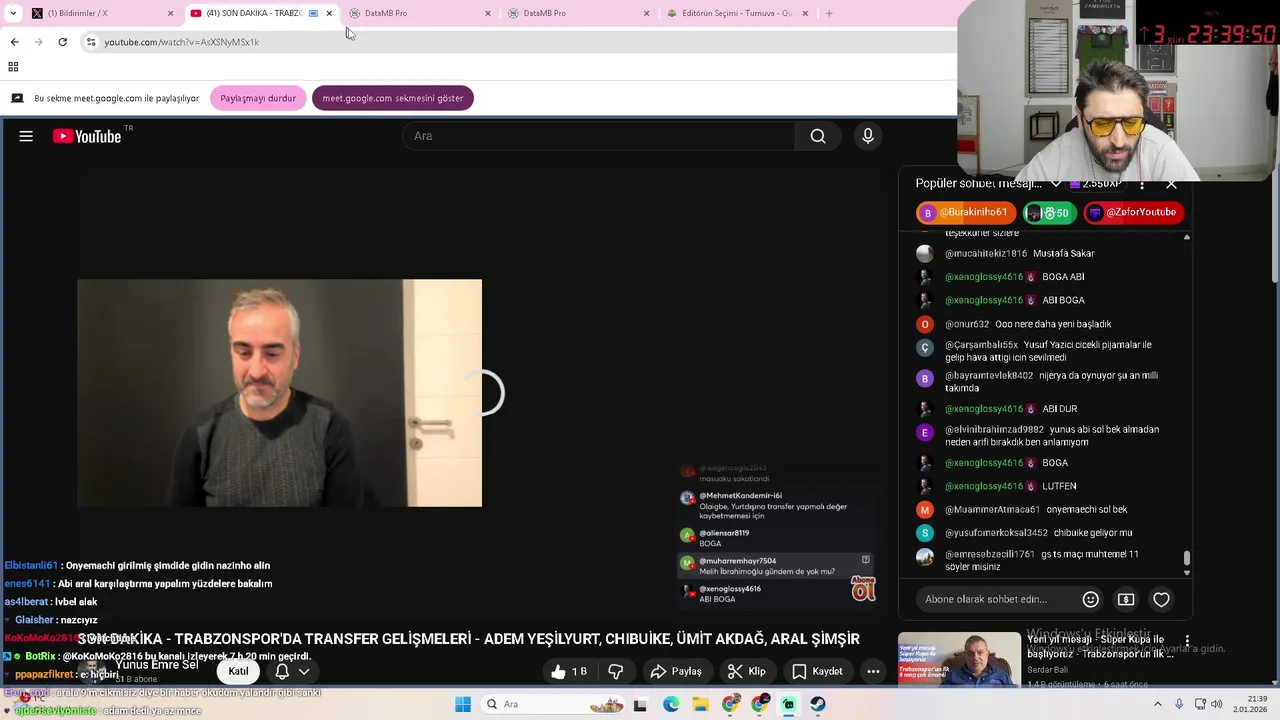
Task: Launch Microsoft Edge from taskbar
Action: [671, 704]
